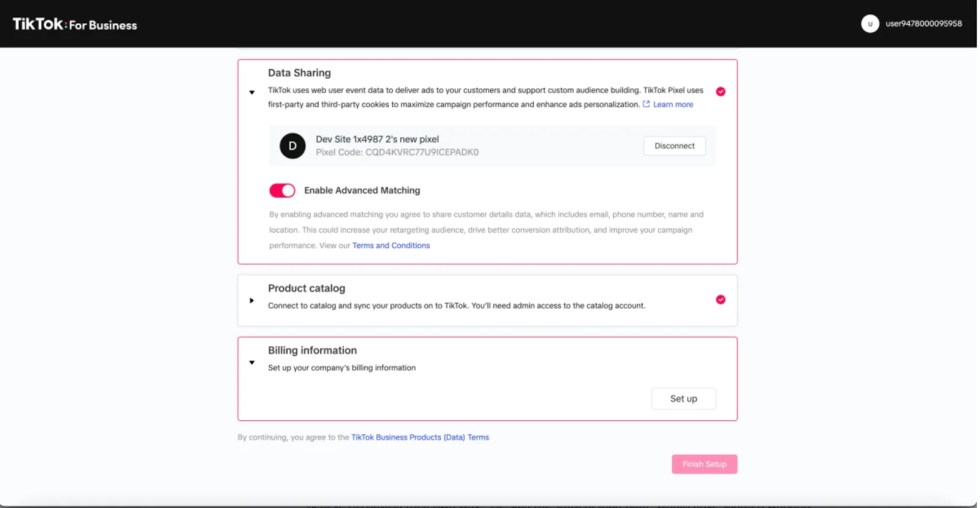980x508 pixels.
Task: Open the Learn more link
Action: coord(673,104)
